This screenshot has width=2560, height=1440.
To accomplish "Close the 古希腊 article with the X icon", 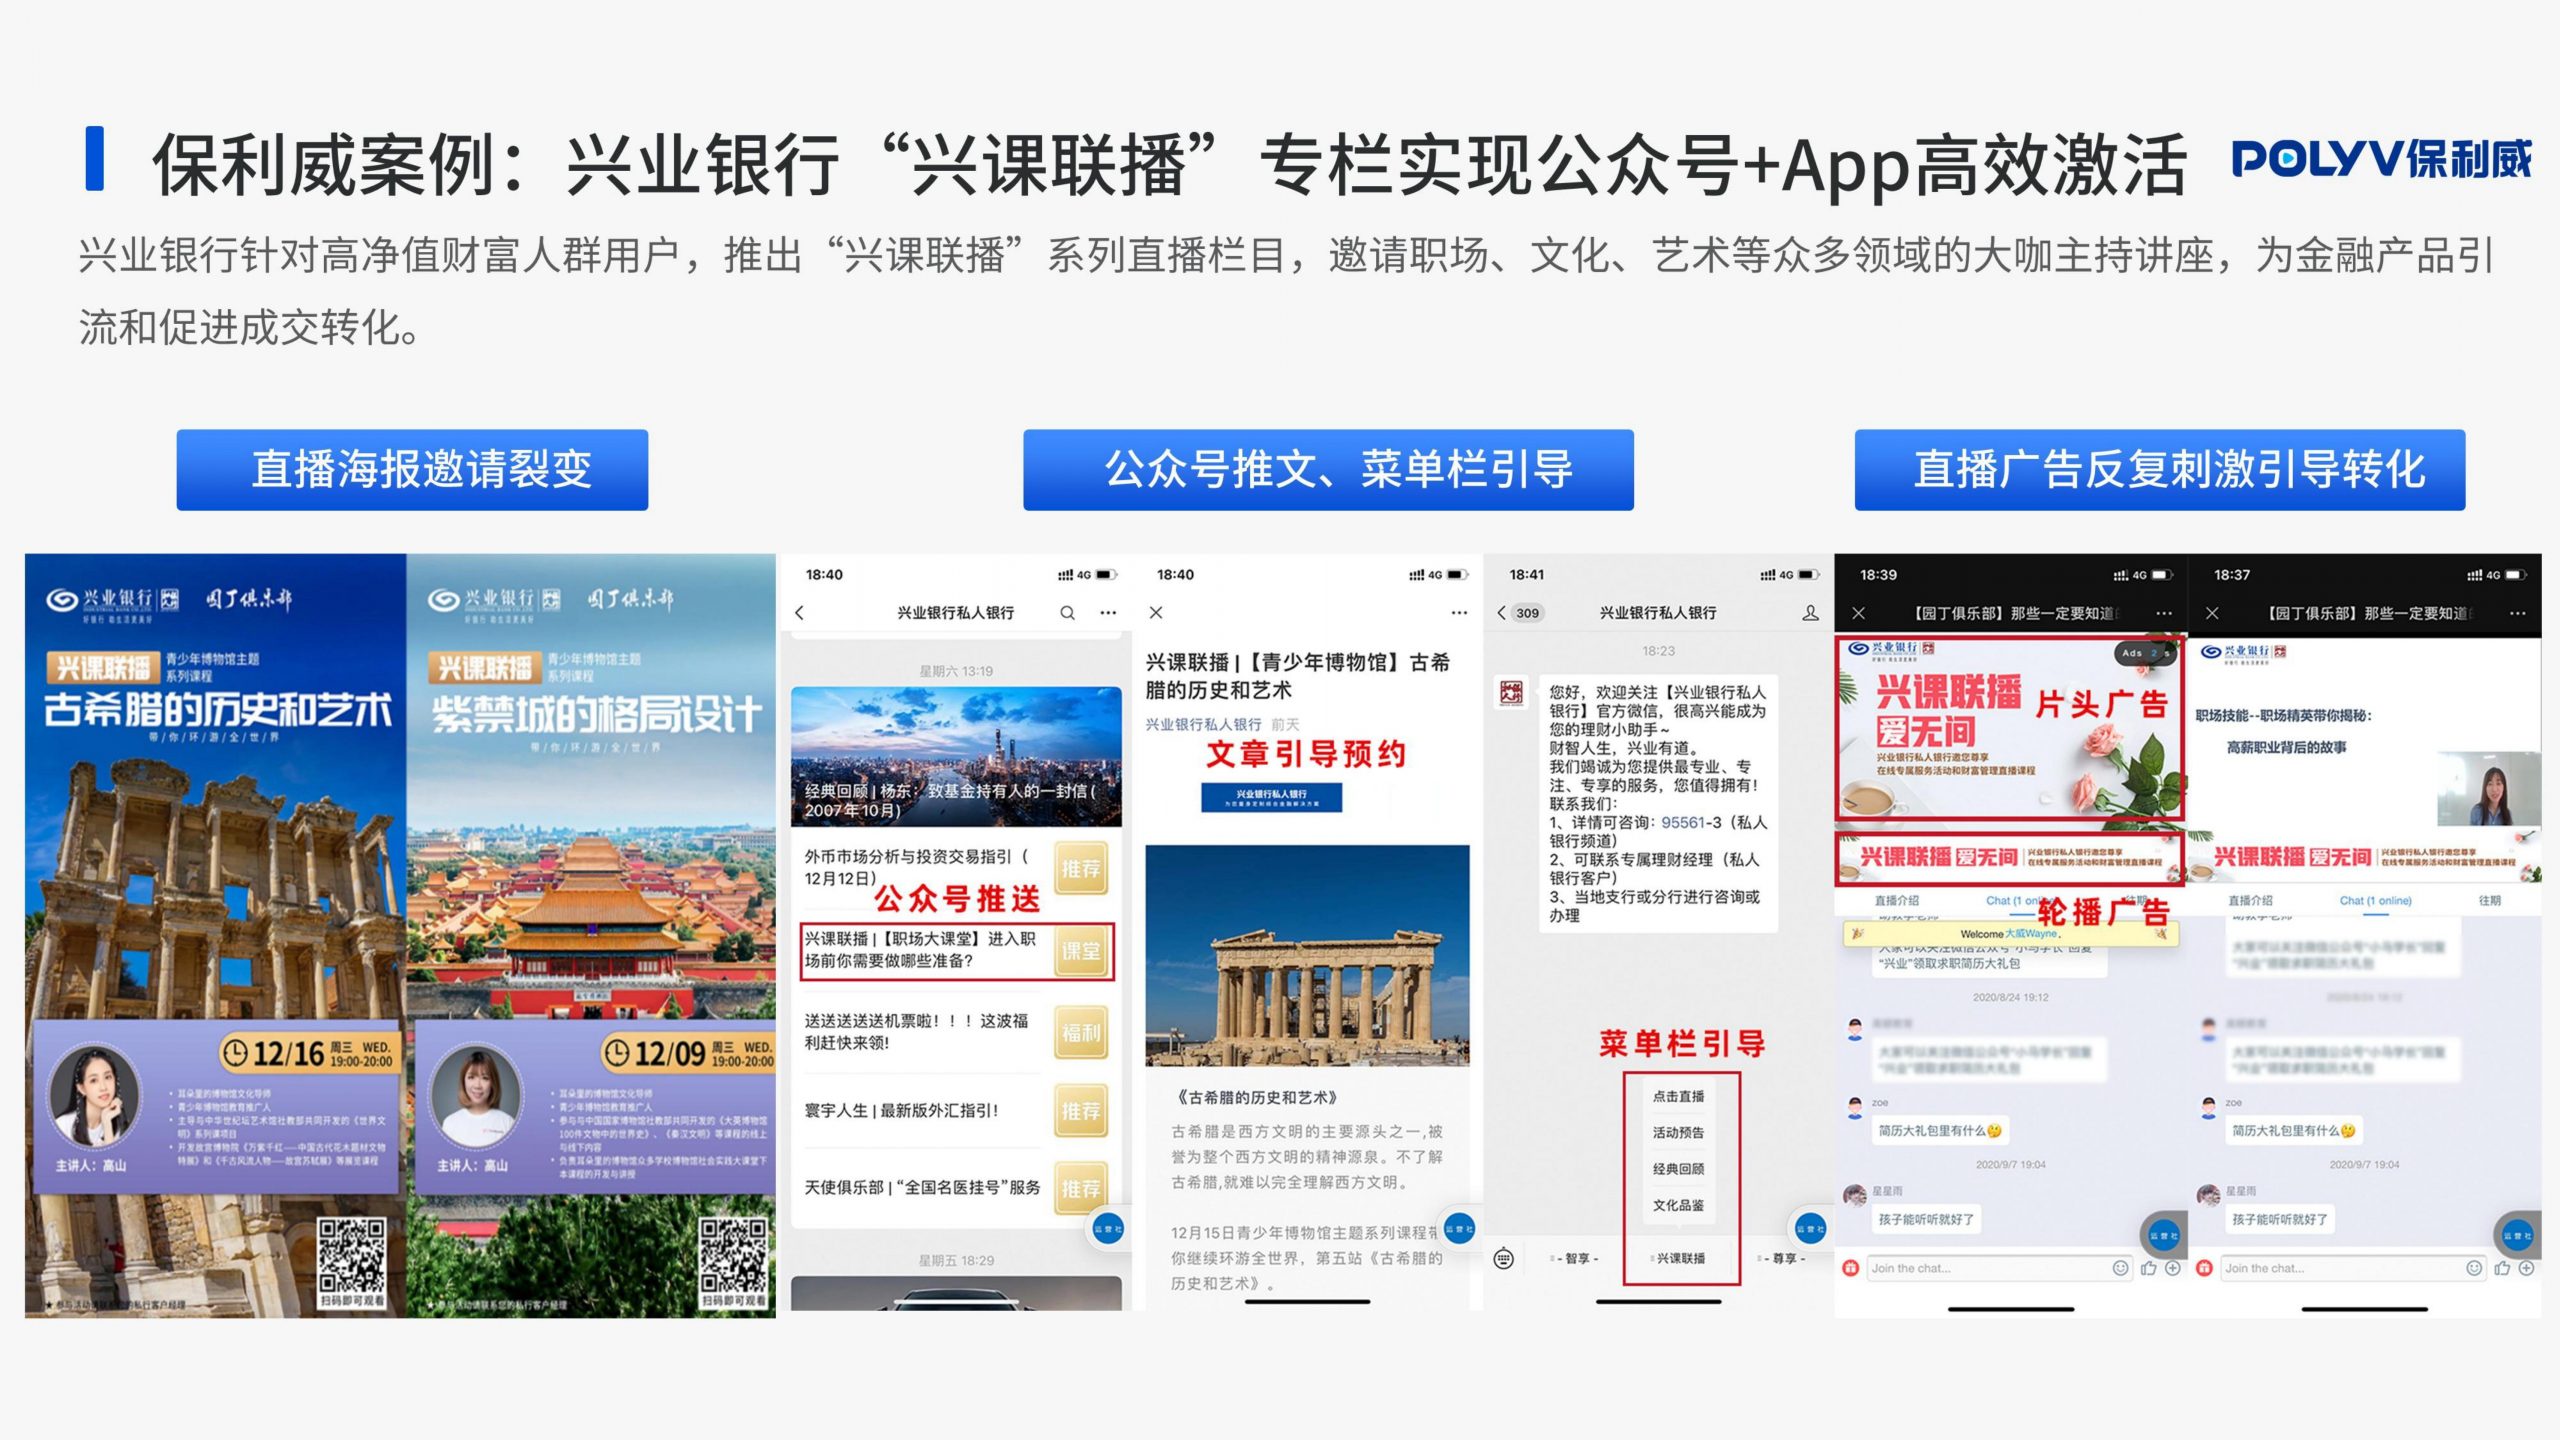I will 1156,613.
